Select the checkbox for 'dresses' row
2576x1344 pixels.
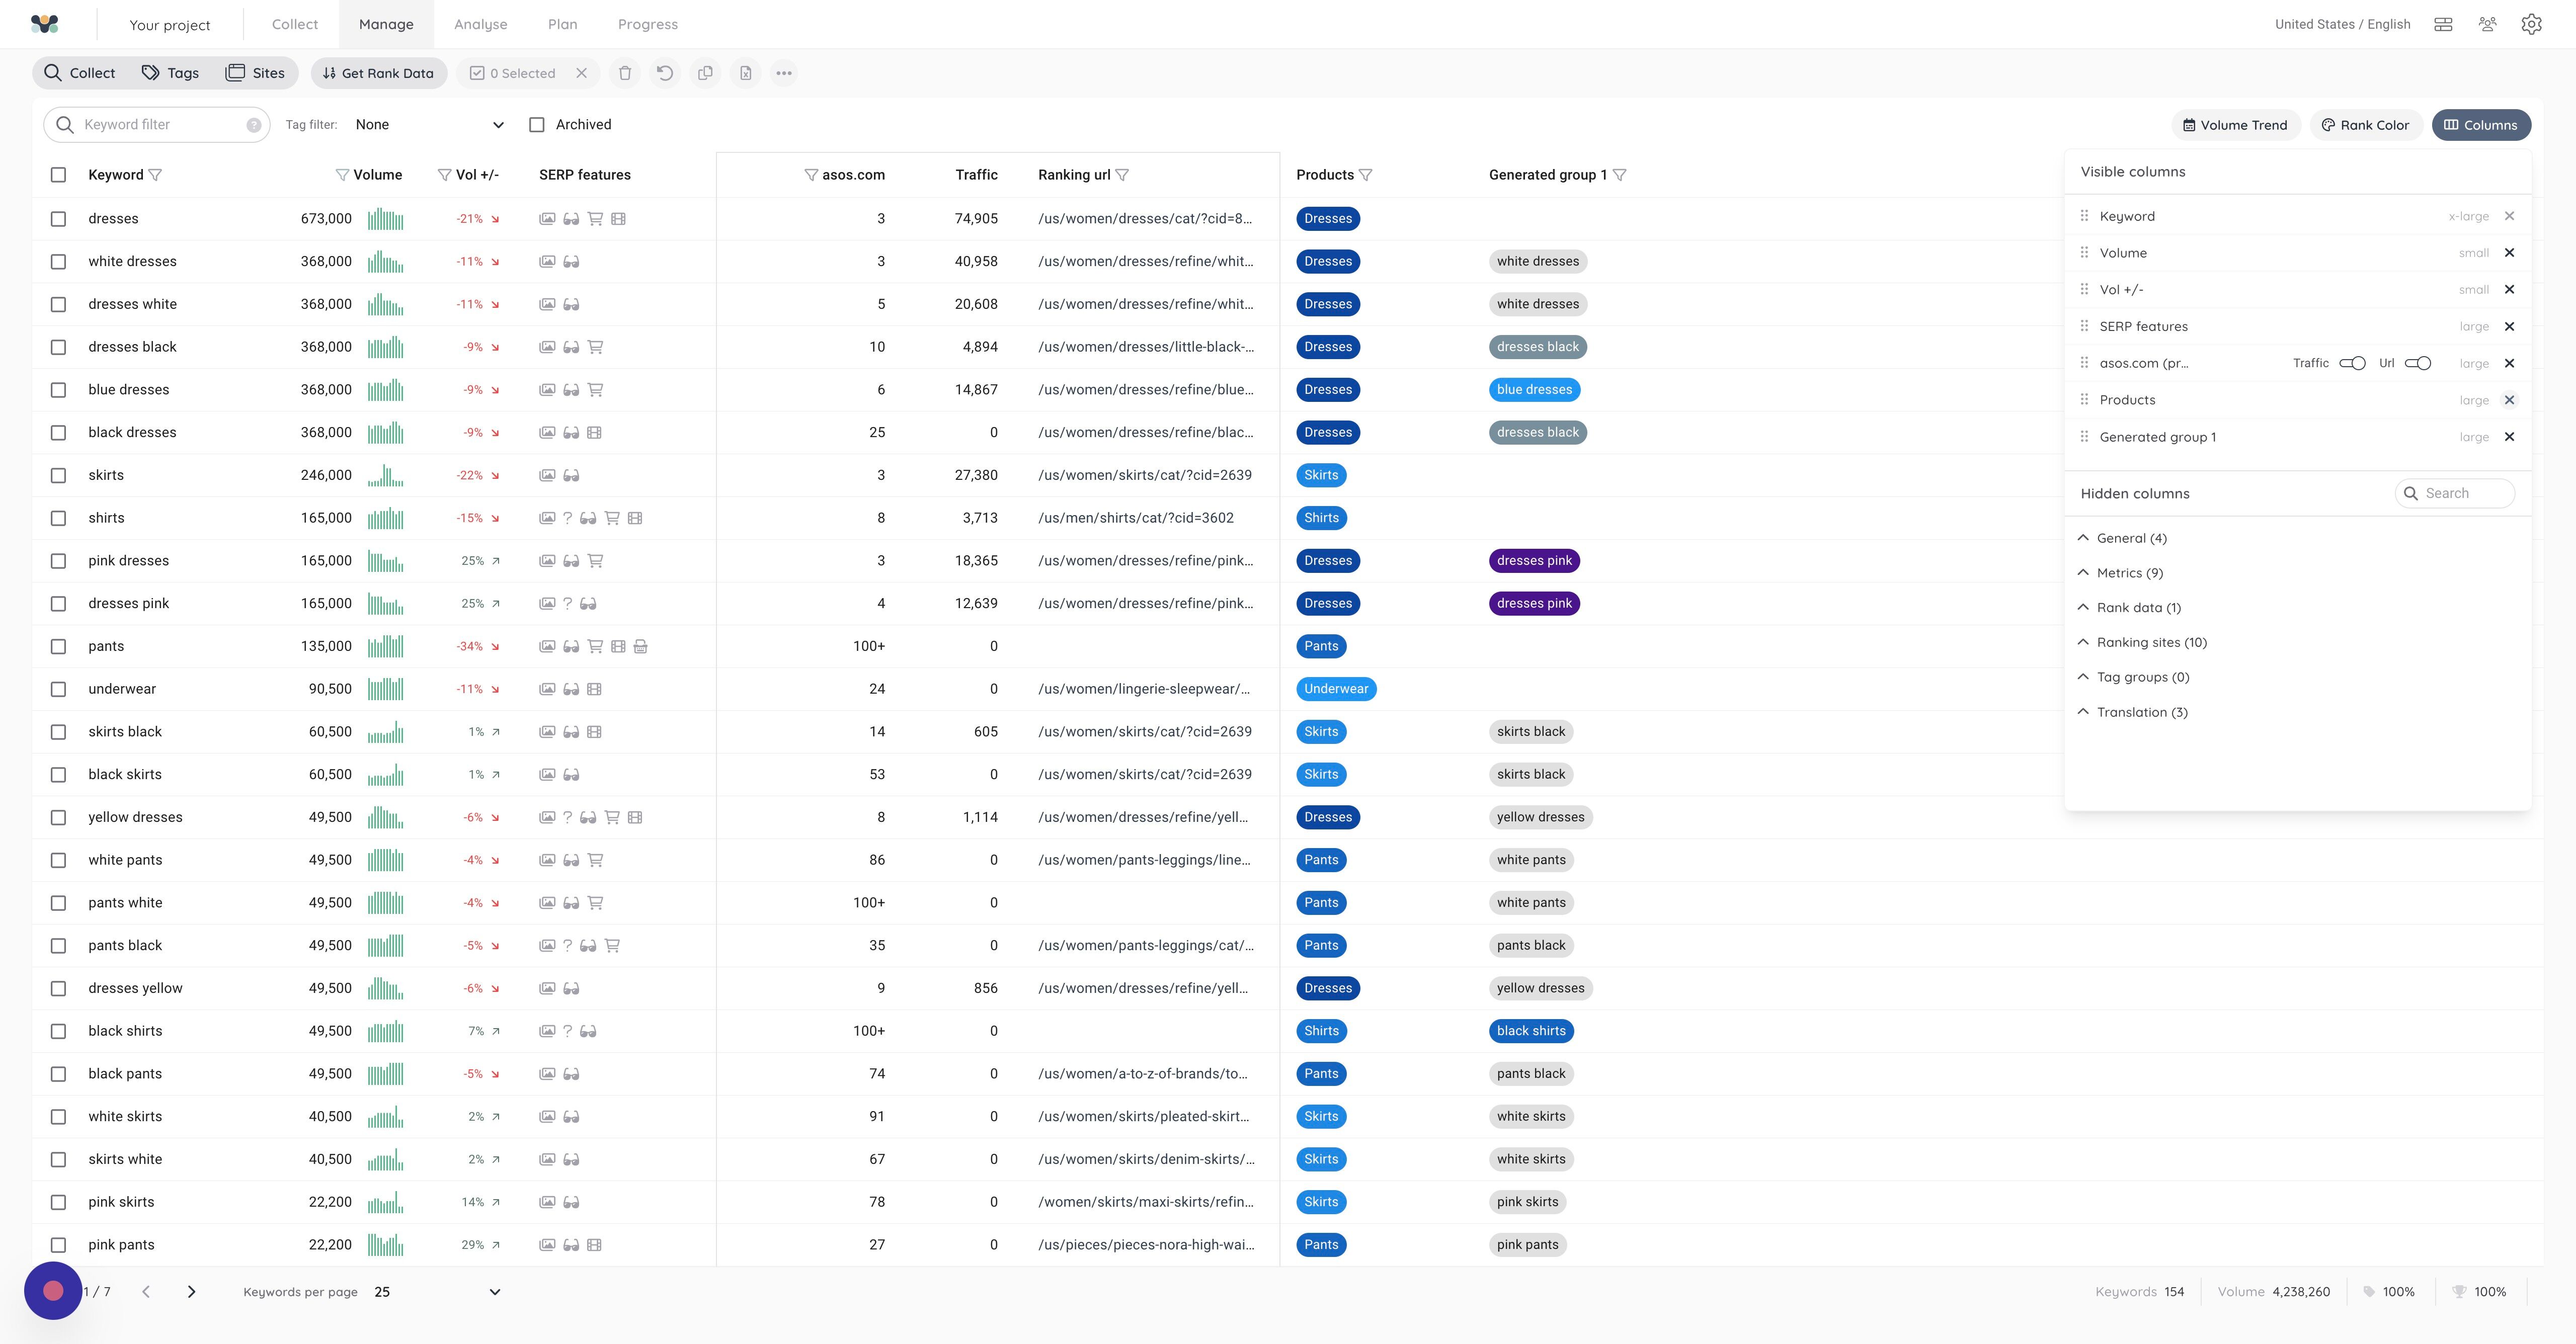[x=58, y=219]
